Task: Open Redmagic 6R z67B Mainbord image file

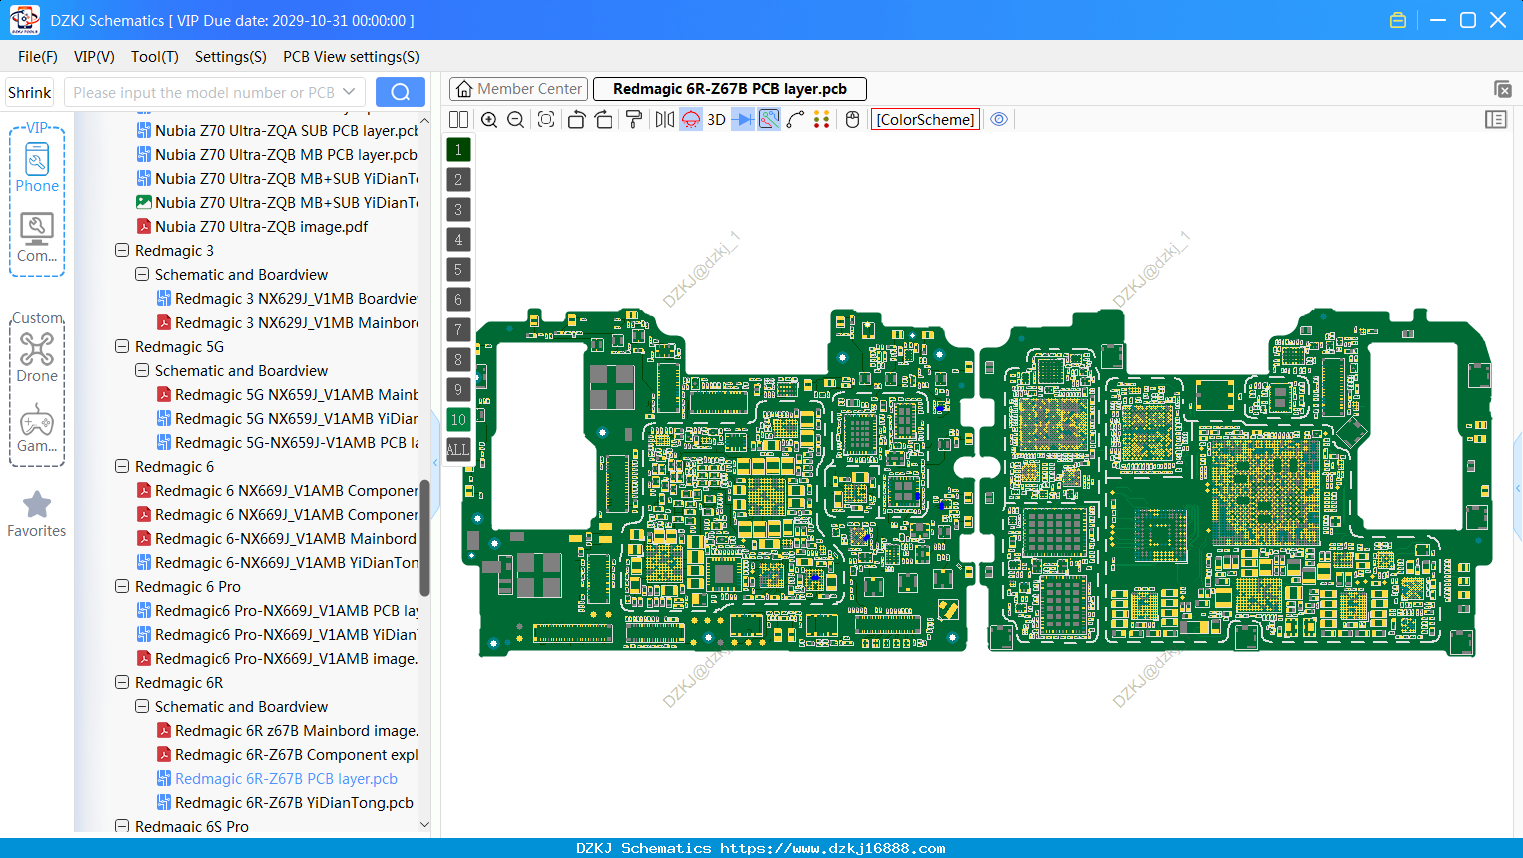Action: click(x=287, y=730)
